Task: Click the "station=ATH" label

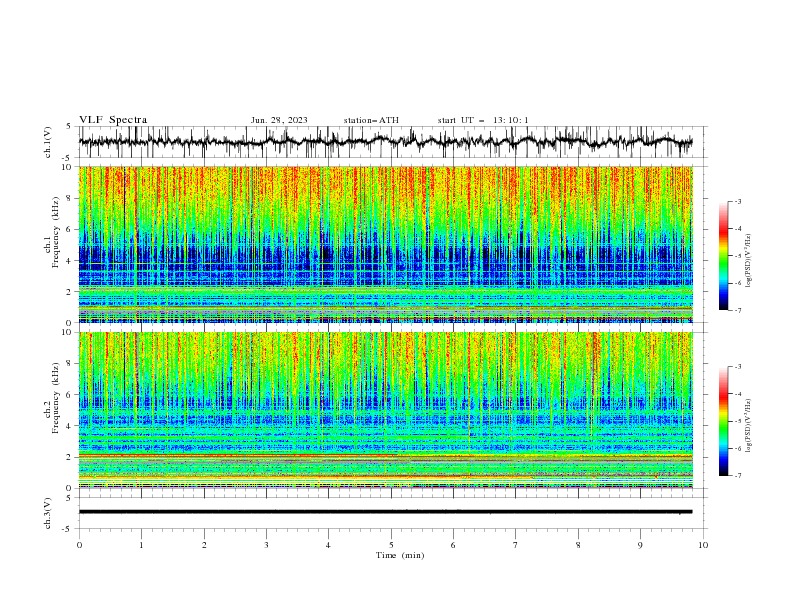Action: click(371, 120)
